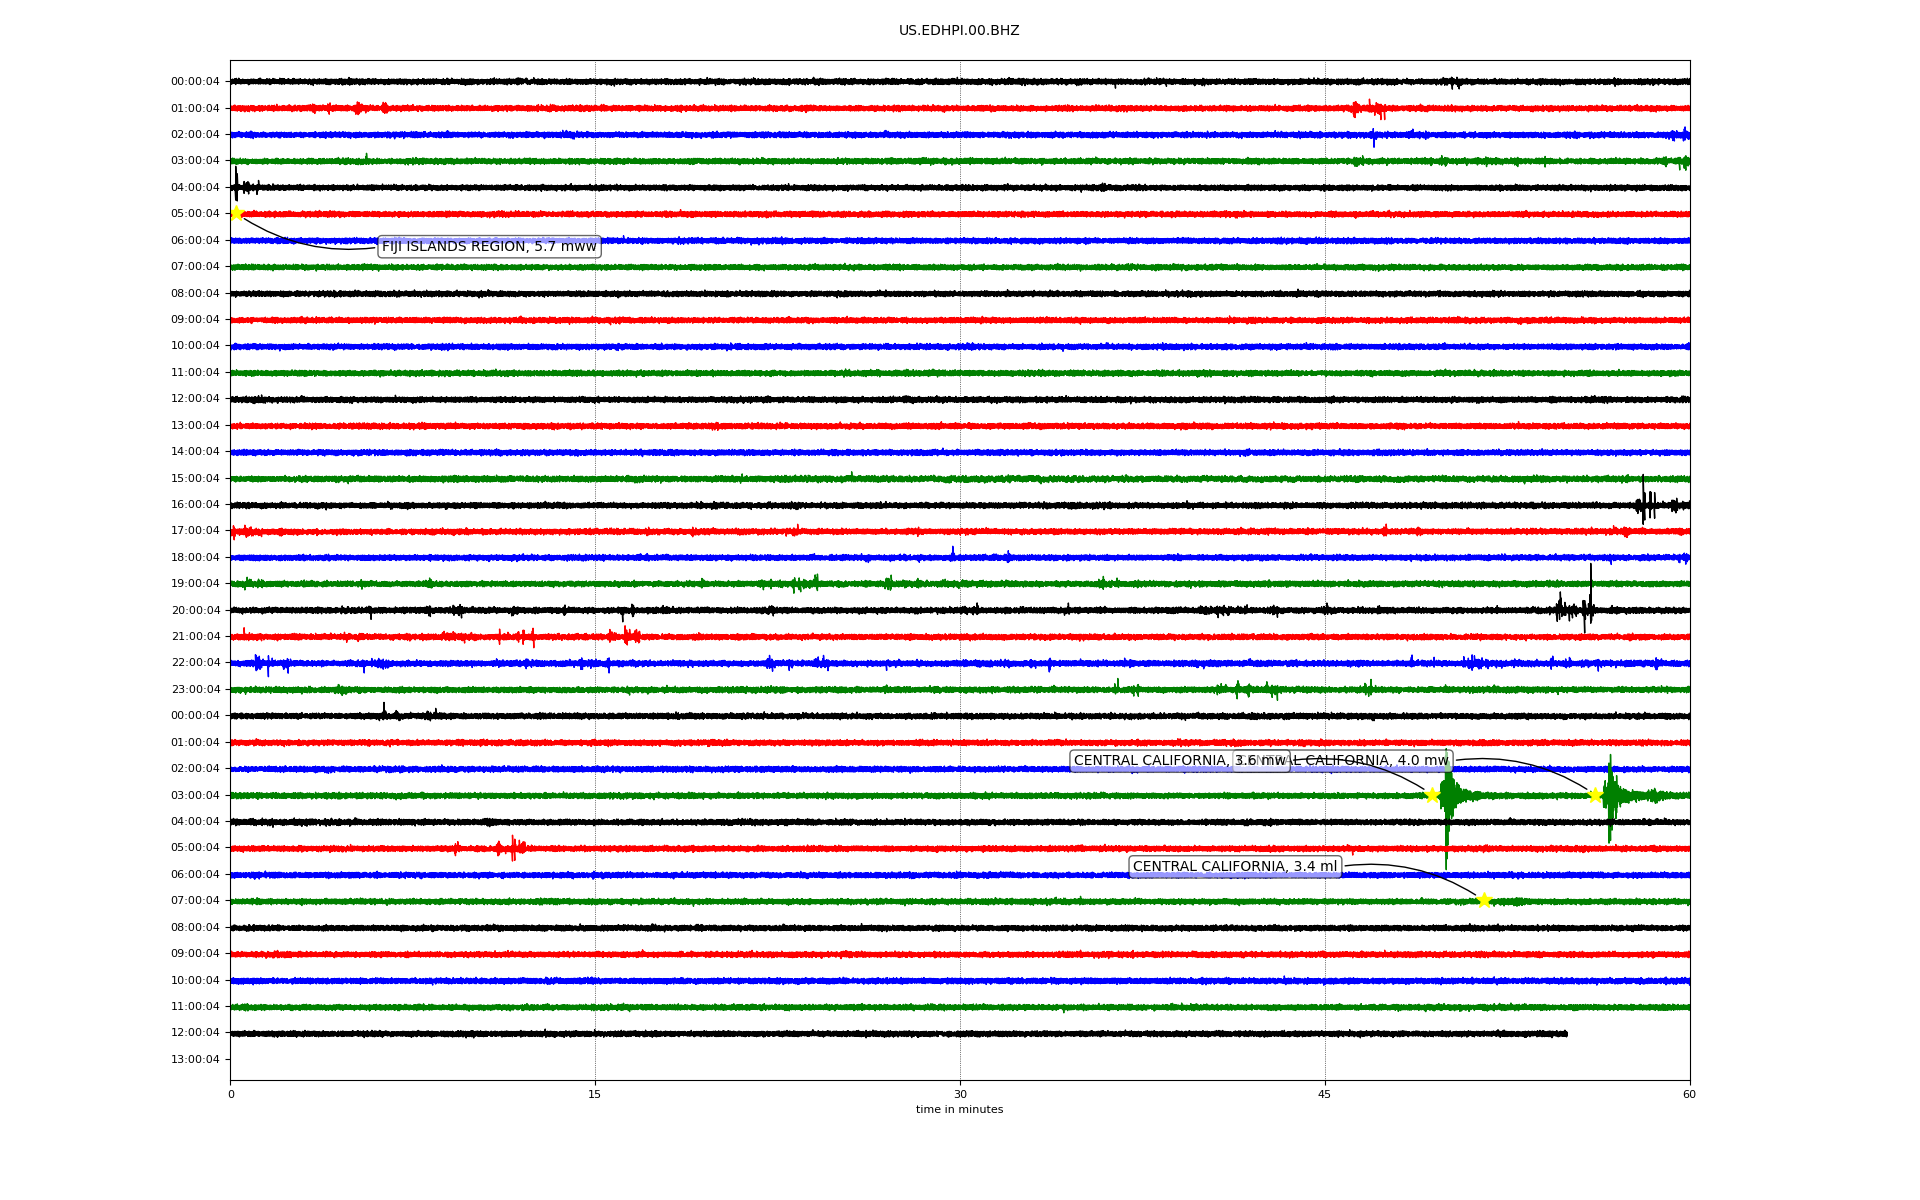Click the 13:00:04 last row time label

195,1060
